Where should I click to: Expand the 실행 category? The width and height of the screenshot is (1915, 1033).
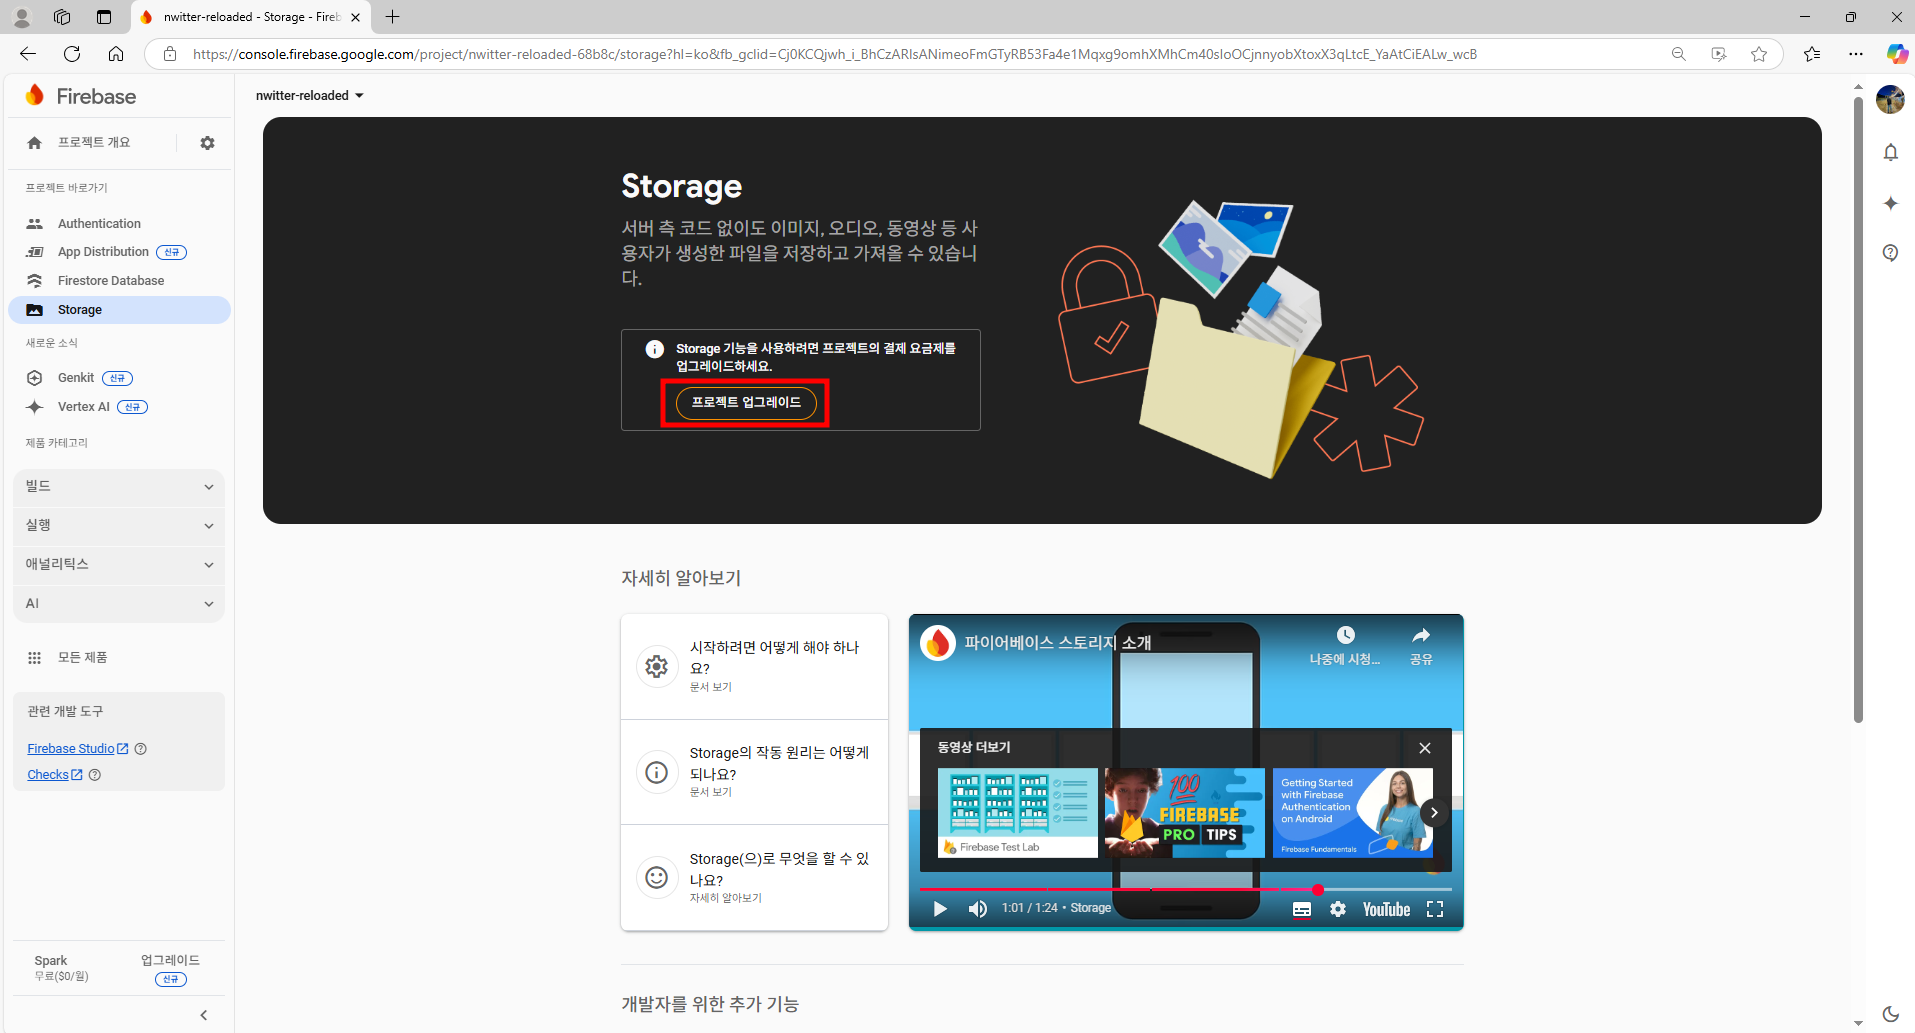click(119, 525)
